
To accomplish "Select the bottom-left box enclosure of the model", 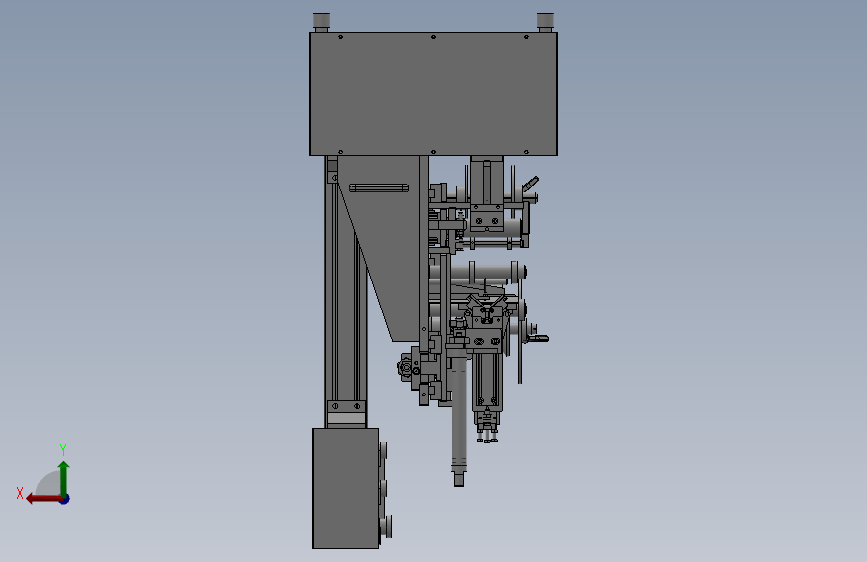I will click(x=346, y=488).
